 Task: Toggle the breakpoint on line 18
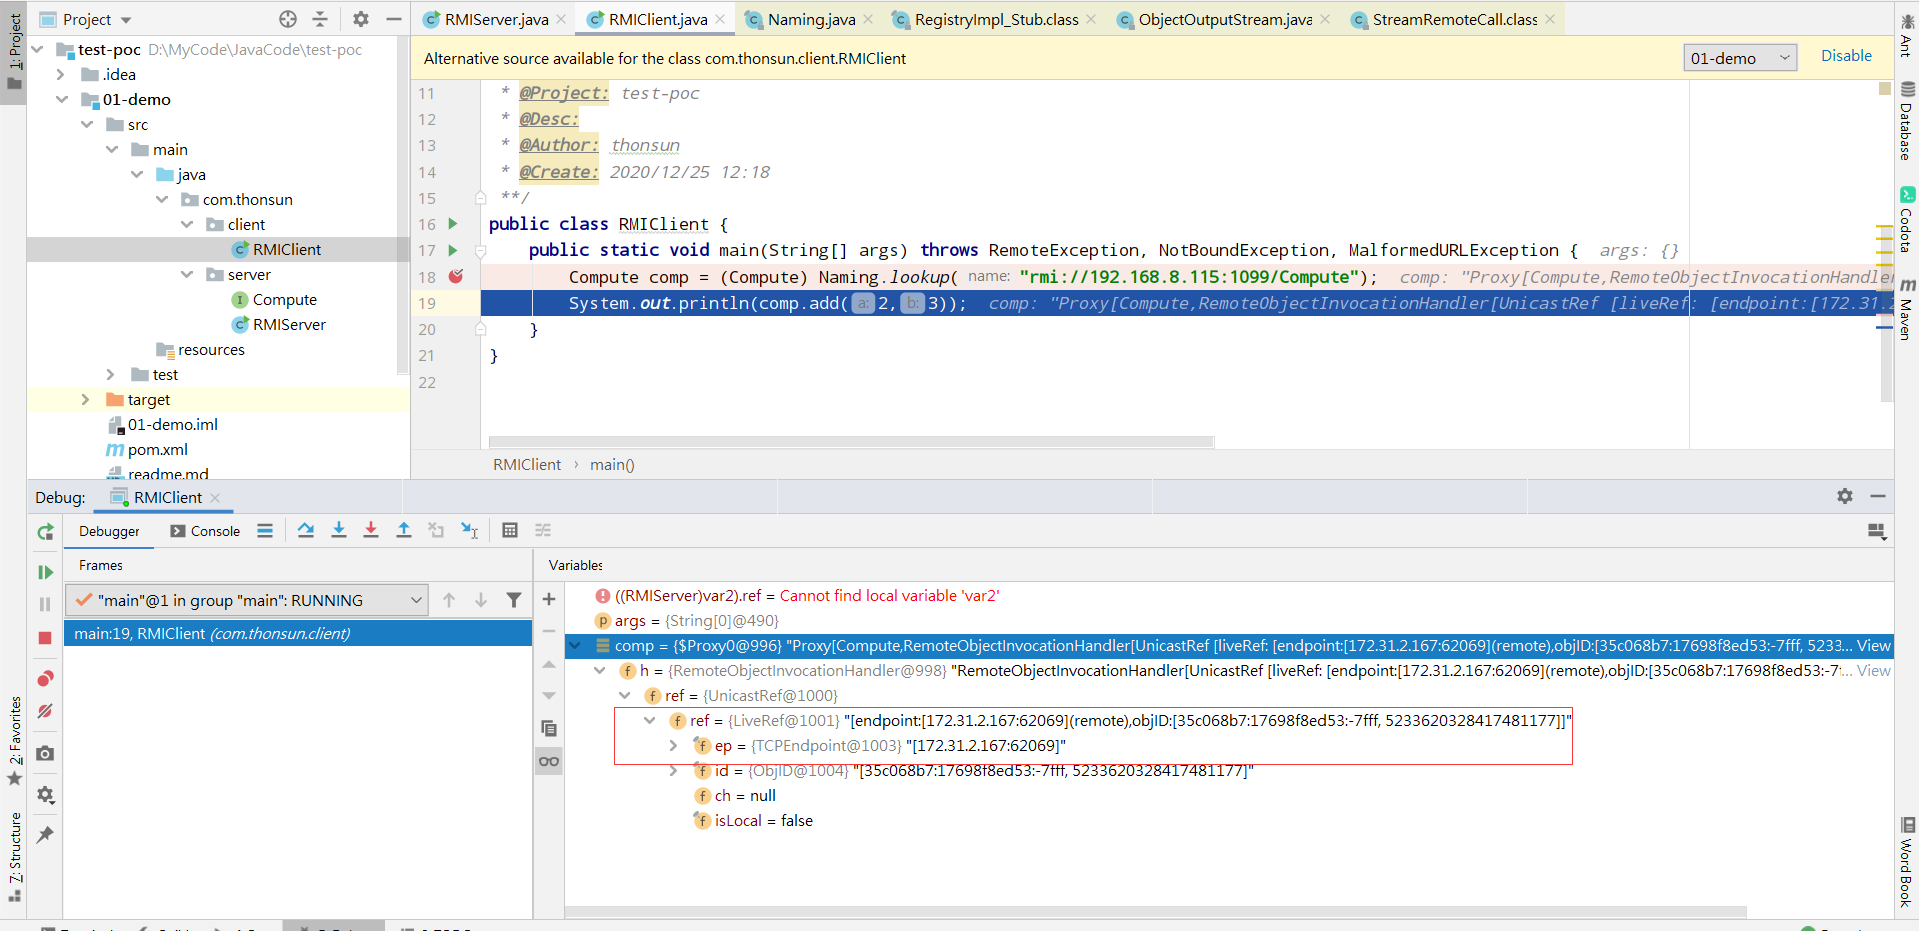pyautogui.click(x=456, y=277)
